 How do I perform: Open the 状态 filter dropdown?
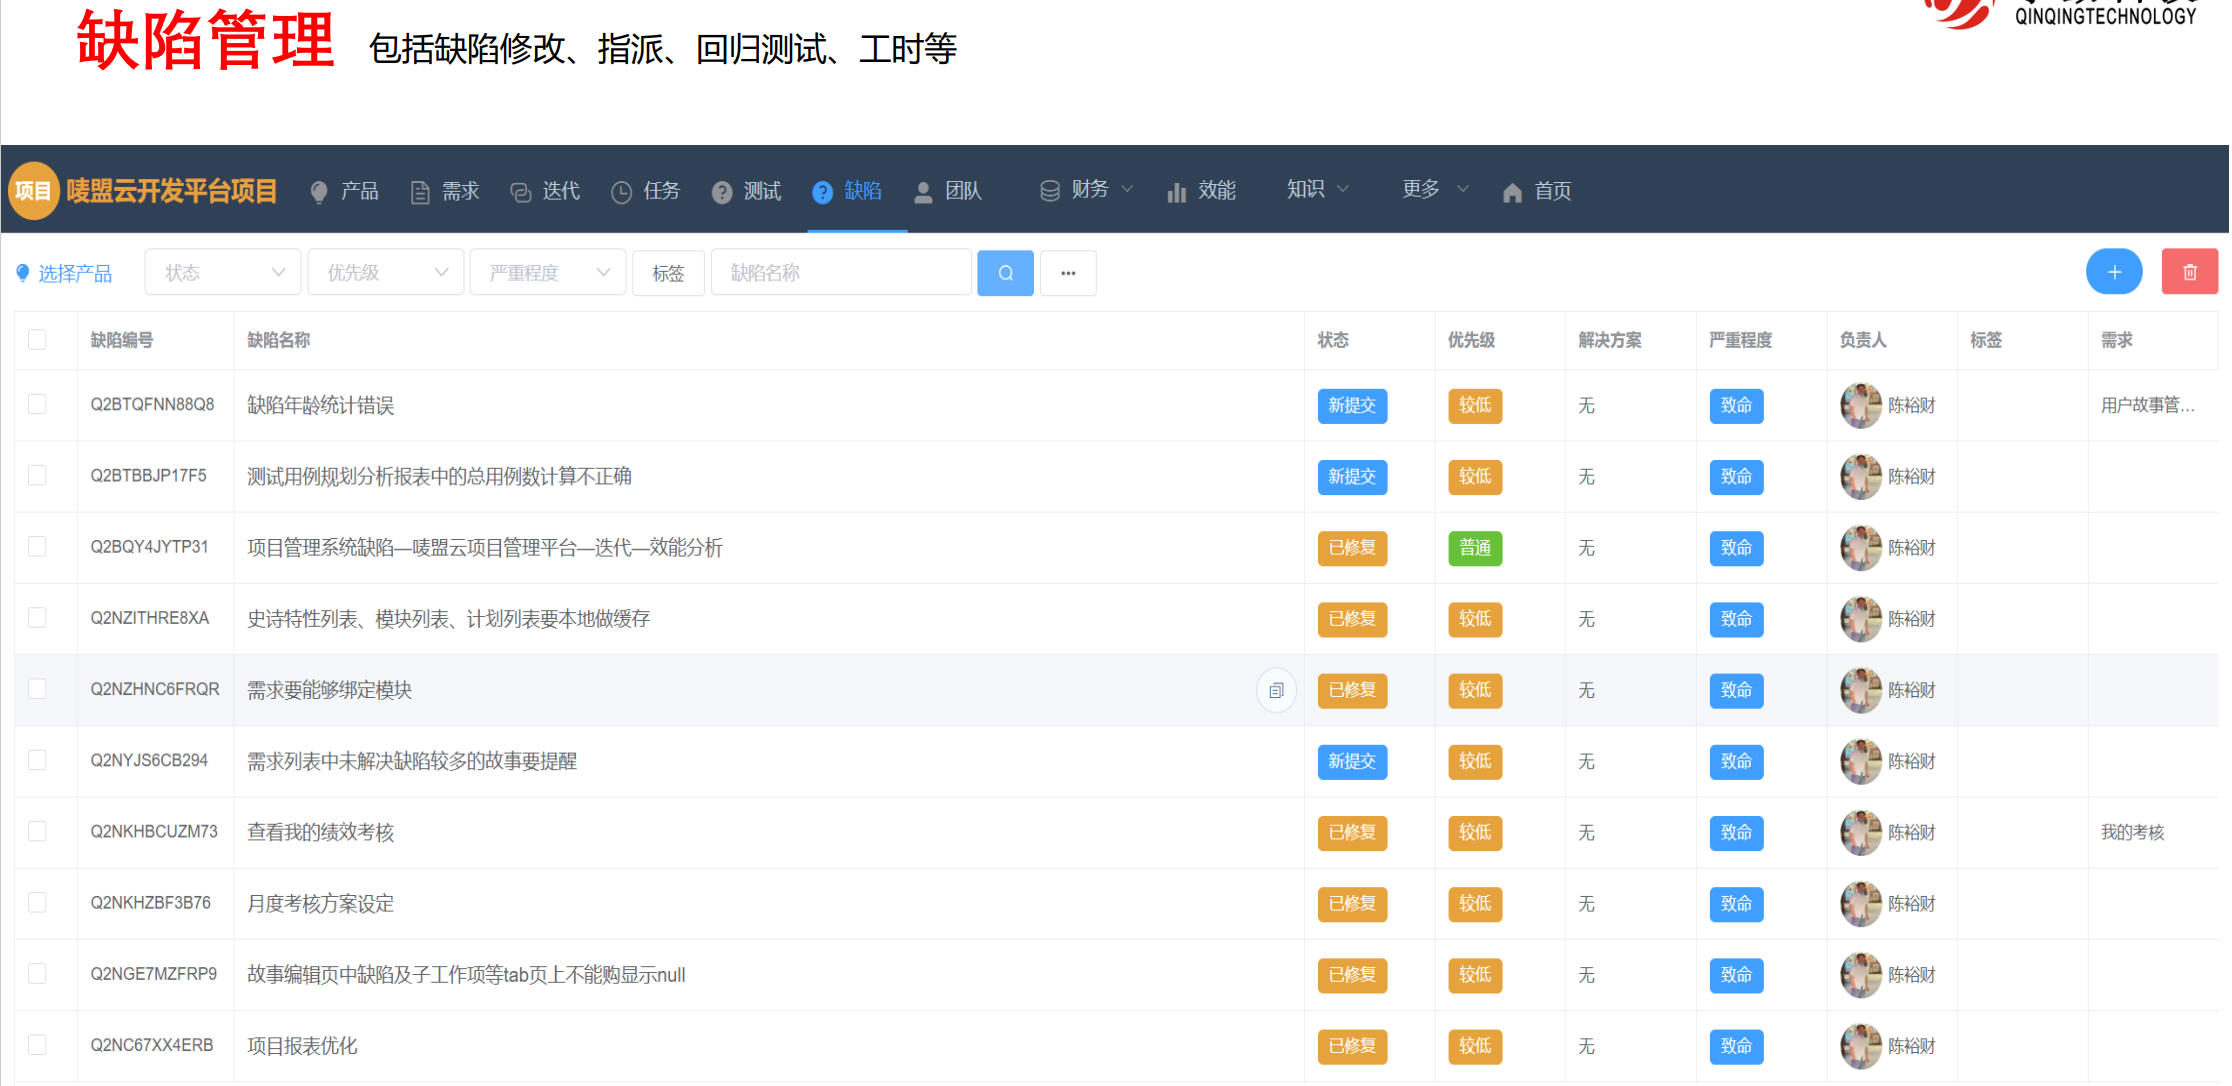point(222,273)
